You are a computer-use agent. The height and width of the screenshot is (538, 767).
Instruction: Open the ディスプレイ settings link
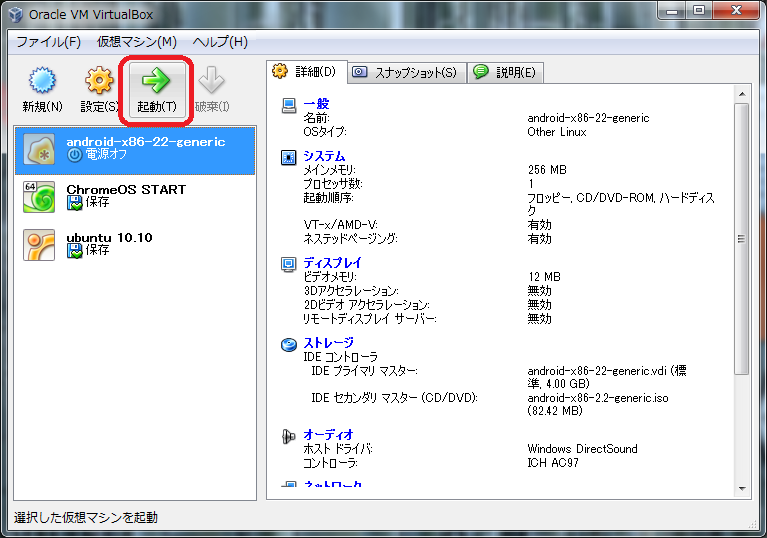point(332,263)
